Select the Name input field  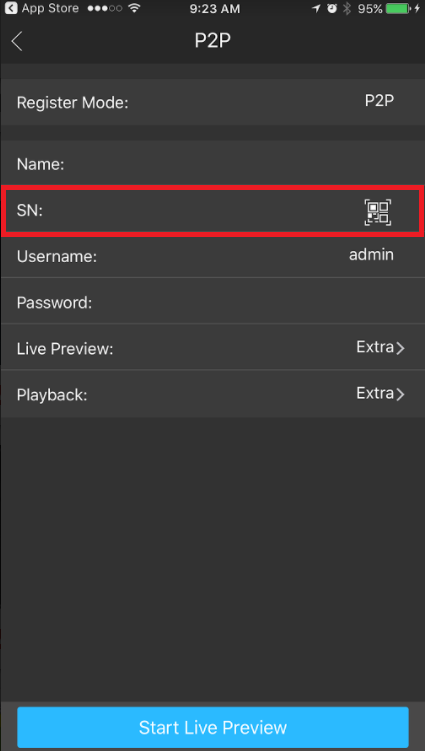click(x=212, y=164)
